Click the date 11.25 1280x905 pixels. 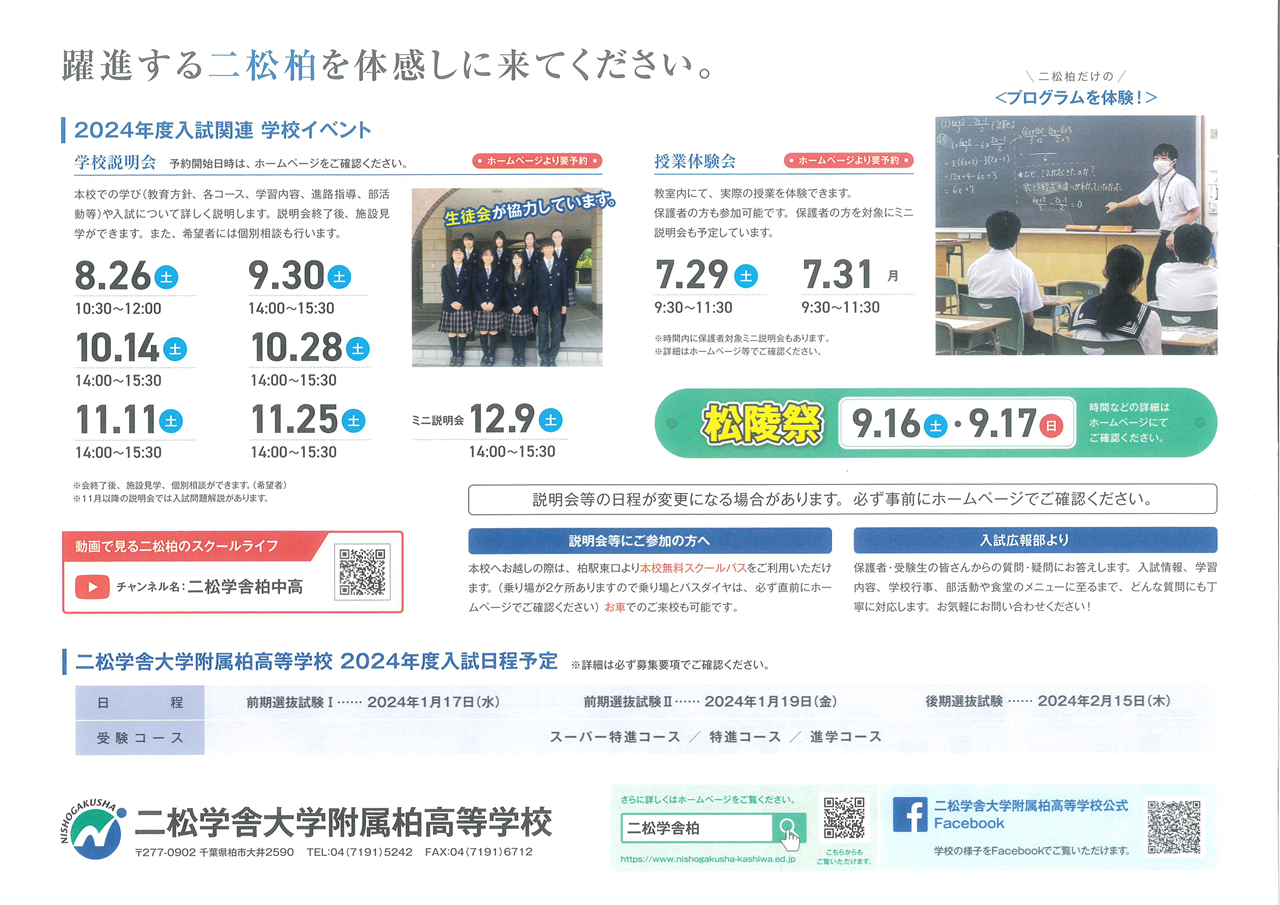click(x=295, y=420)
